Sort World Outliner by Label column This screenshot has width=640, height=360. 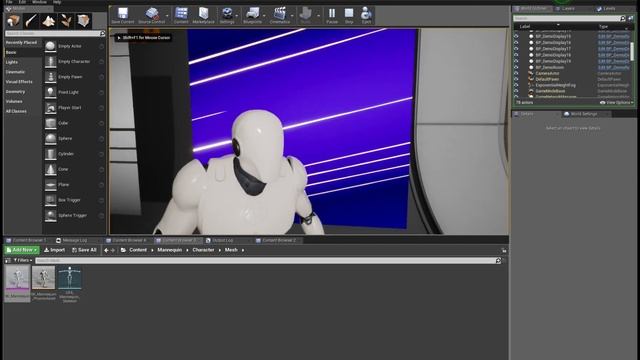[525, 27]
